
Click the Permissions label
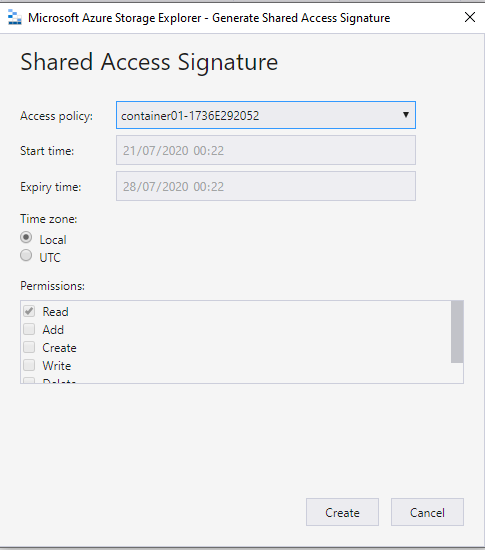(53, 286)
